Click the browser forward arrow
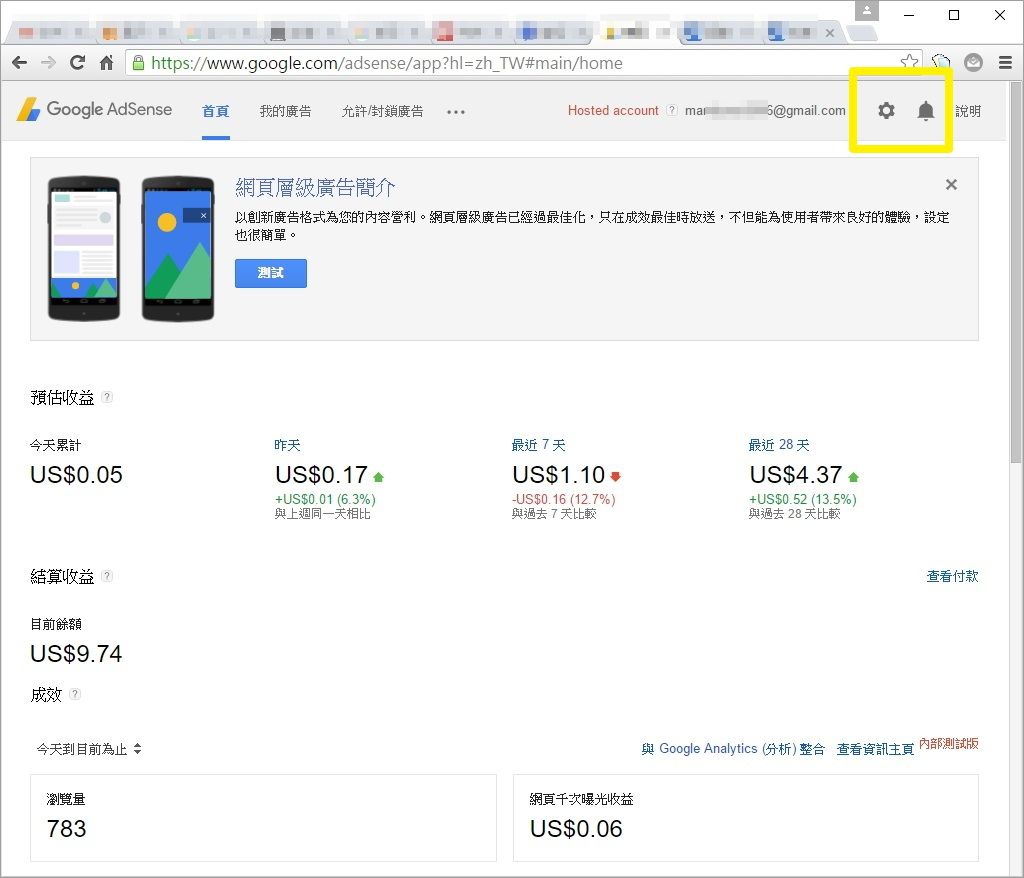Image resolution: width=1024 pixels, height=878 pixels. (x=48, y=63)
